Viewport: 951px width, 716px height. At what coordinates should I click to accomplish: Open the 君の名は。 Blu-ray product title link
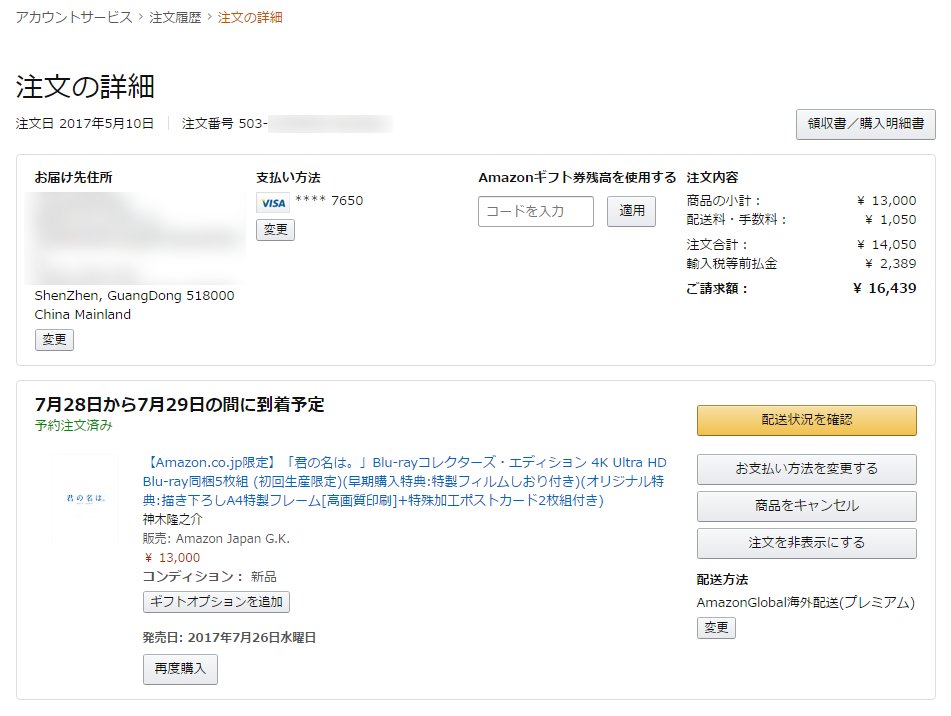[x=405, y=481]
